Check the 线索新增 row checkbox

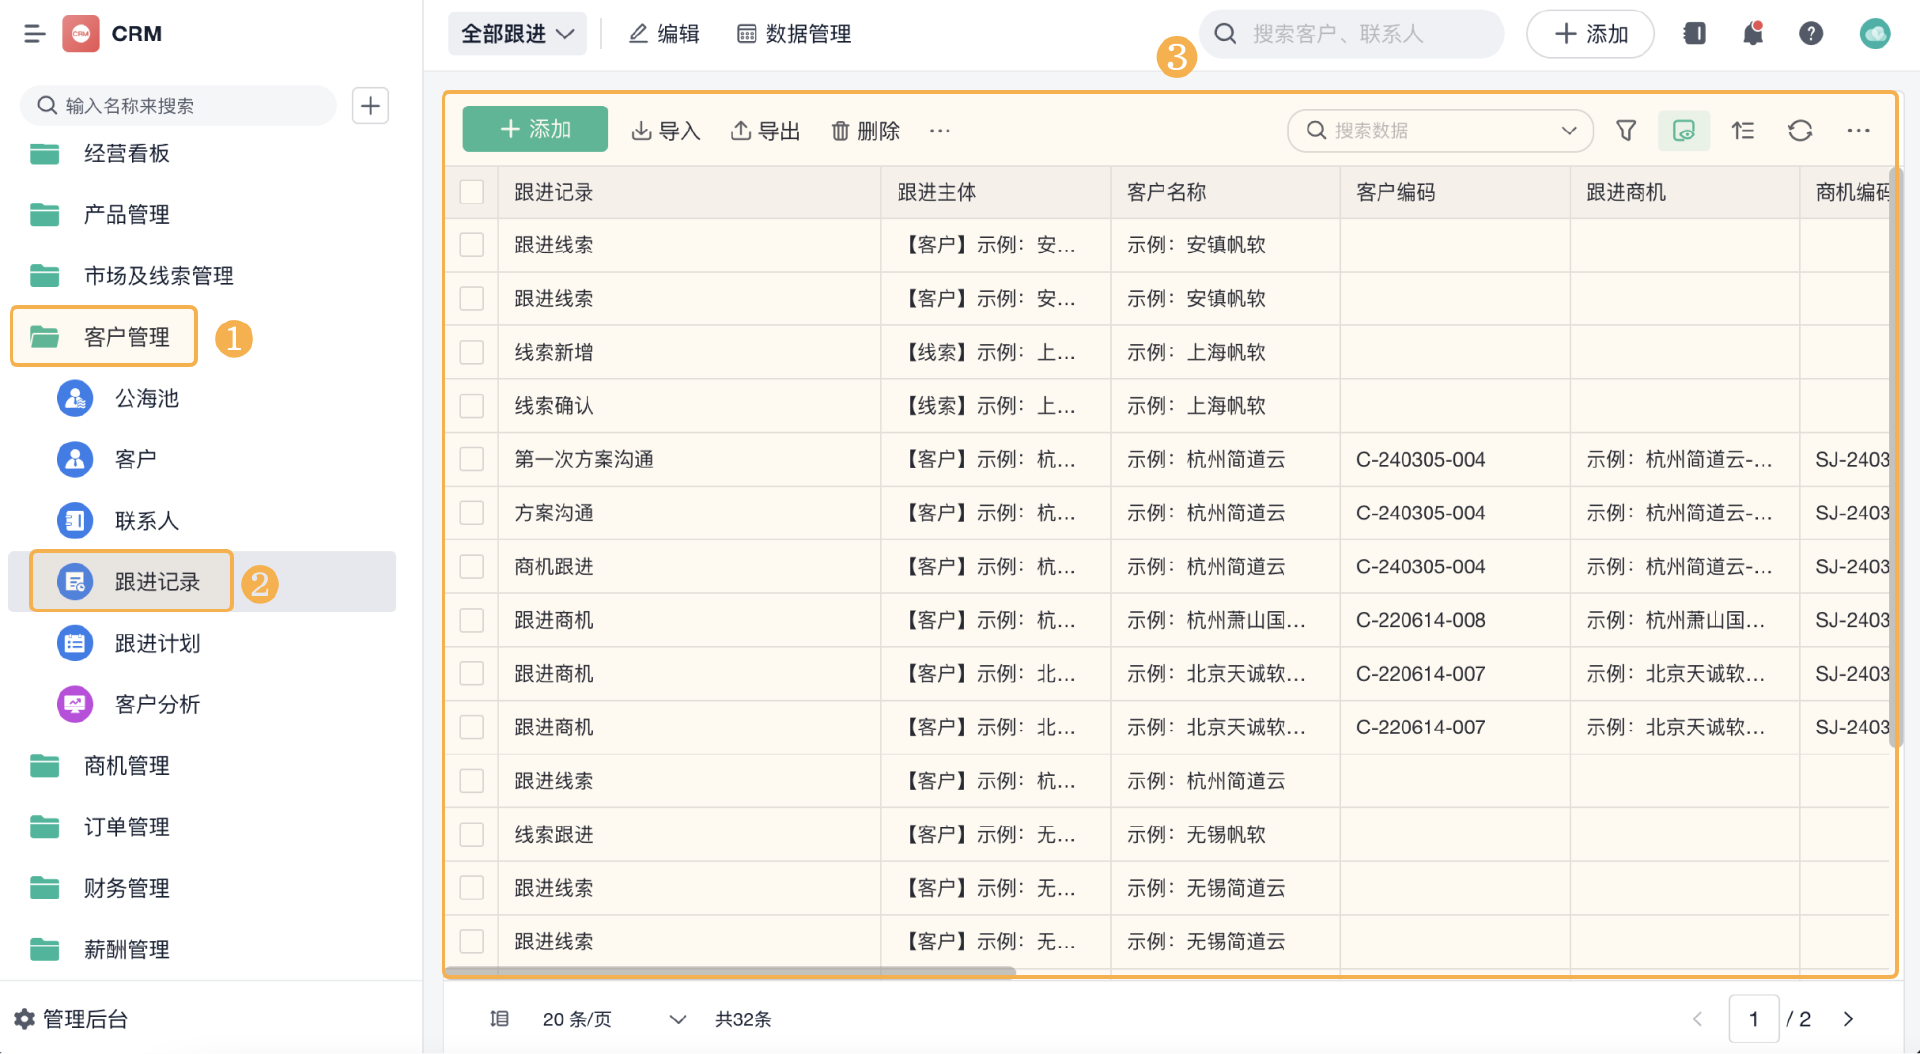[x=472, y=352]
